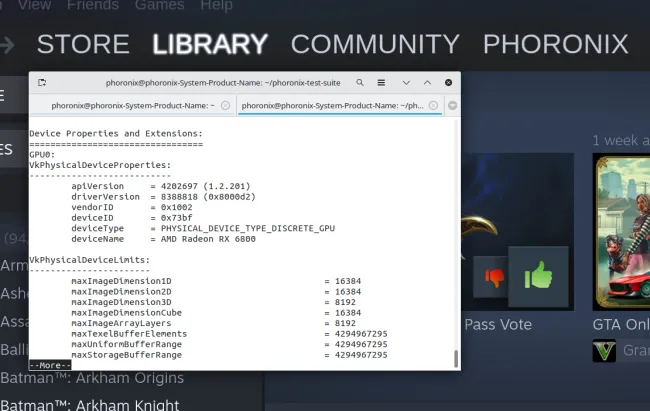Click the maxTexelBufferElements line

point(229,334)
